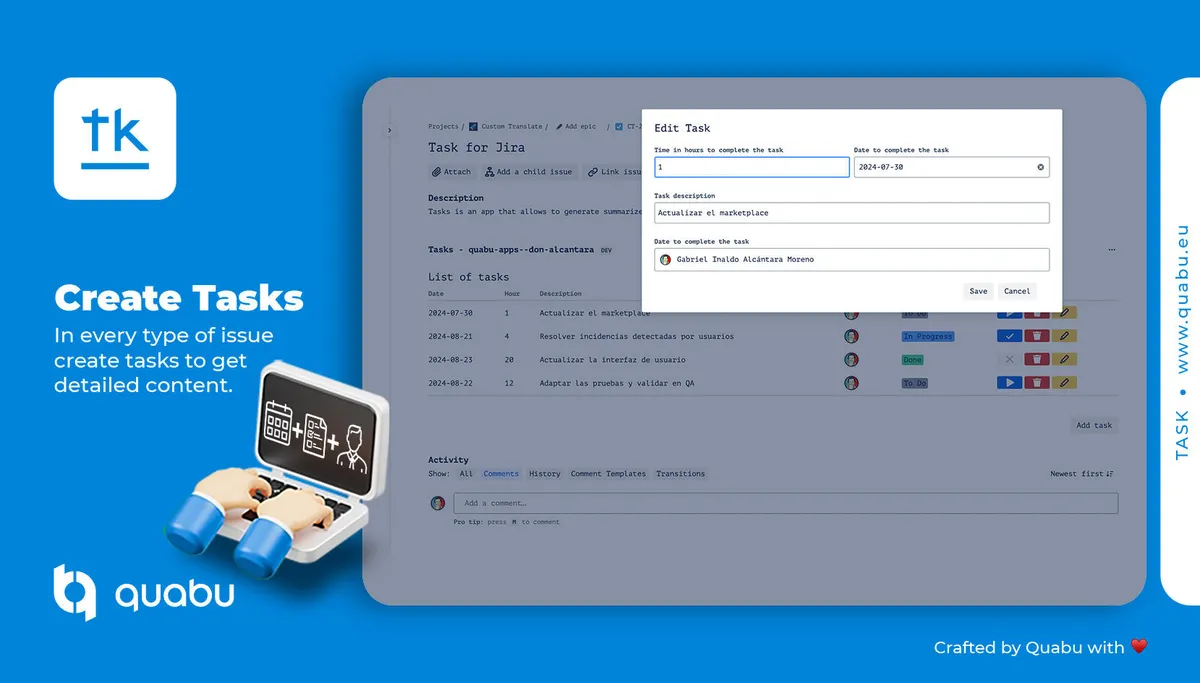Click the assignee avatar on the 2024-08-21 row
The height and width of the screenshot is (683, 1200).
851,336
